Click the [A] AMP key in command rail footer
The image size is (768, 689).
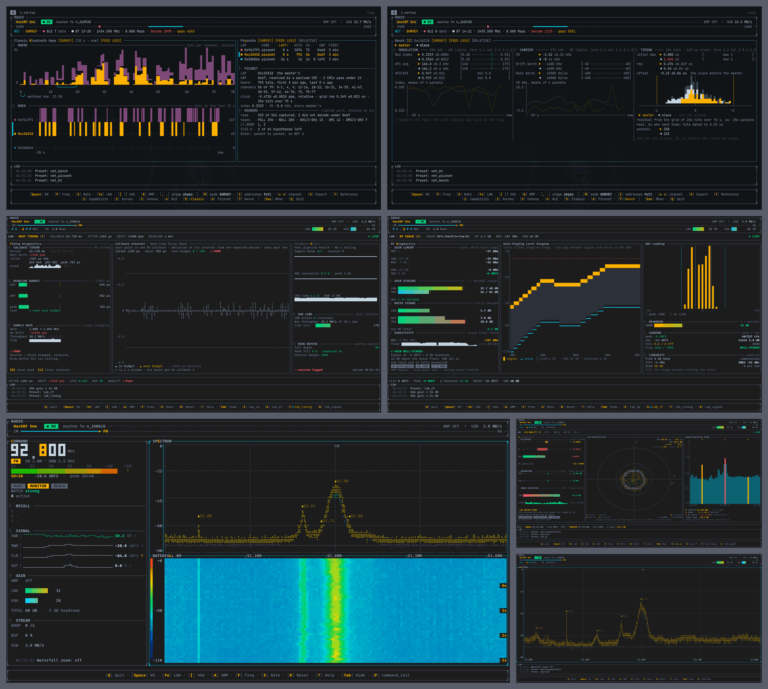(220, 675)
